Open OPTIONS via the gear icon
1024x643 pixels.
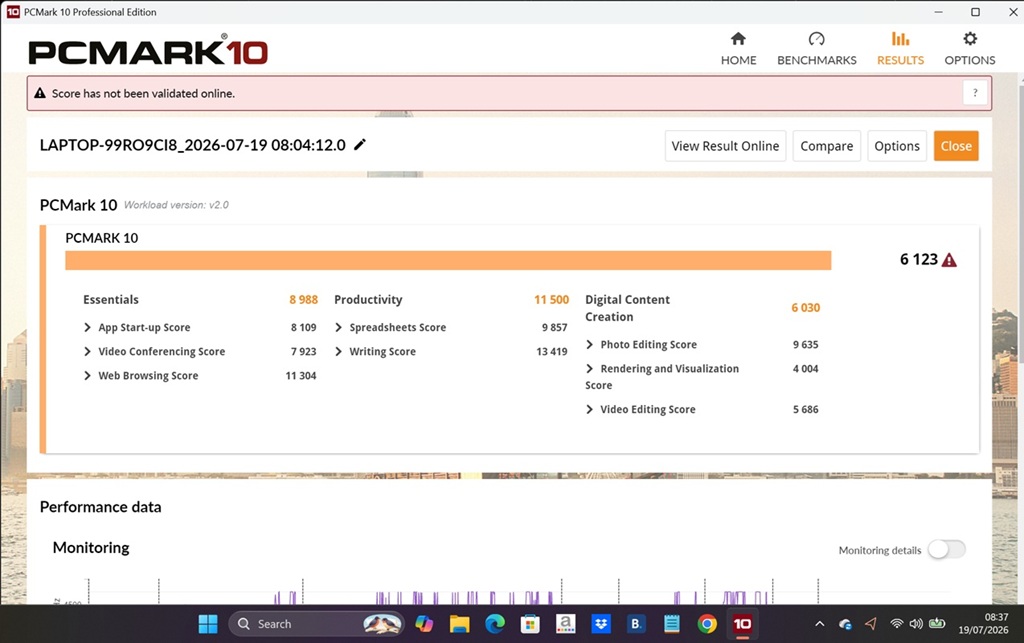(x=970, y=39)
